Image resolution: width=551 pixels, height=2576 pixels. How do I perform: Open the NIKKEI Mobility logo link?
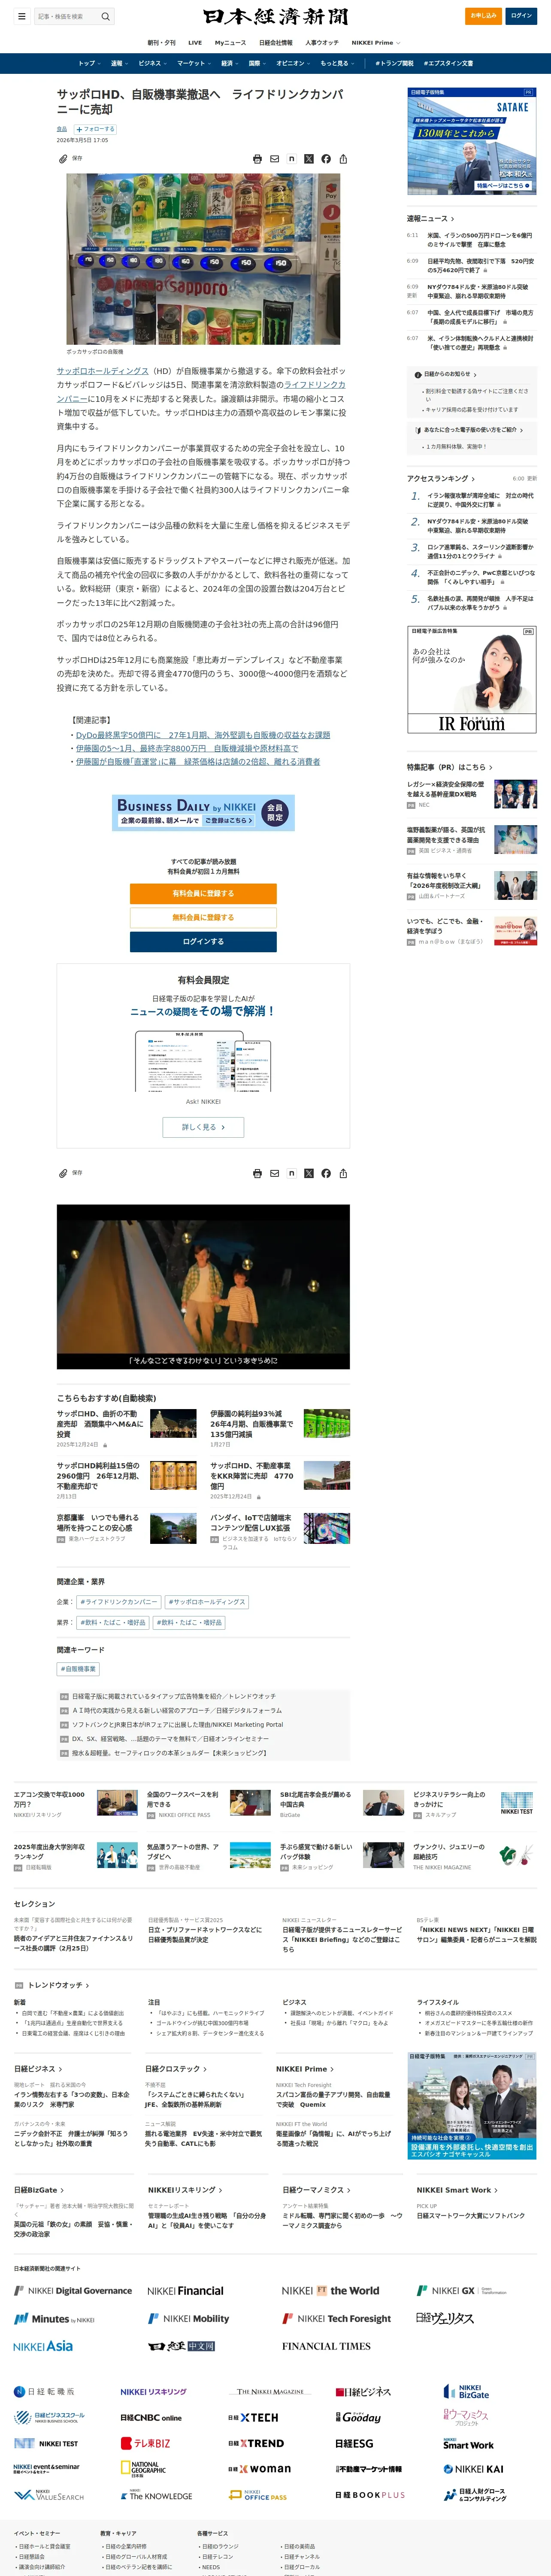click(x=188, y=2318)
